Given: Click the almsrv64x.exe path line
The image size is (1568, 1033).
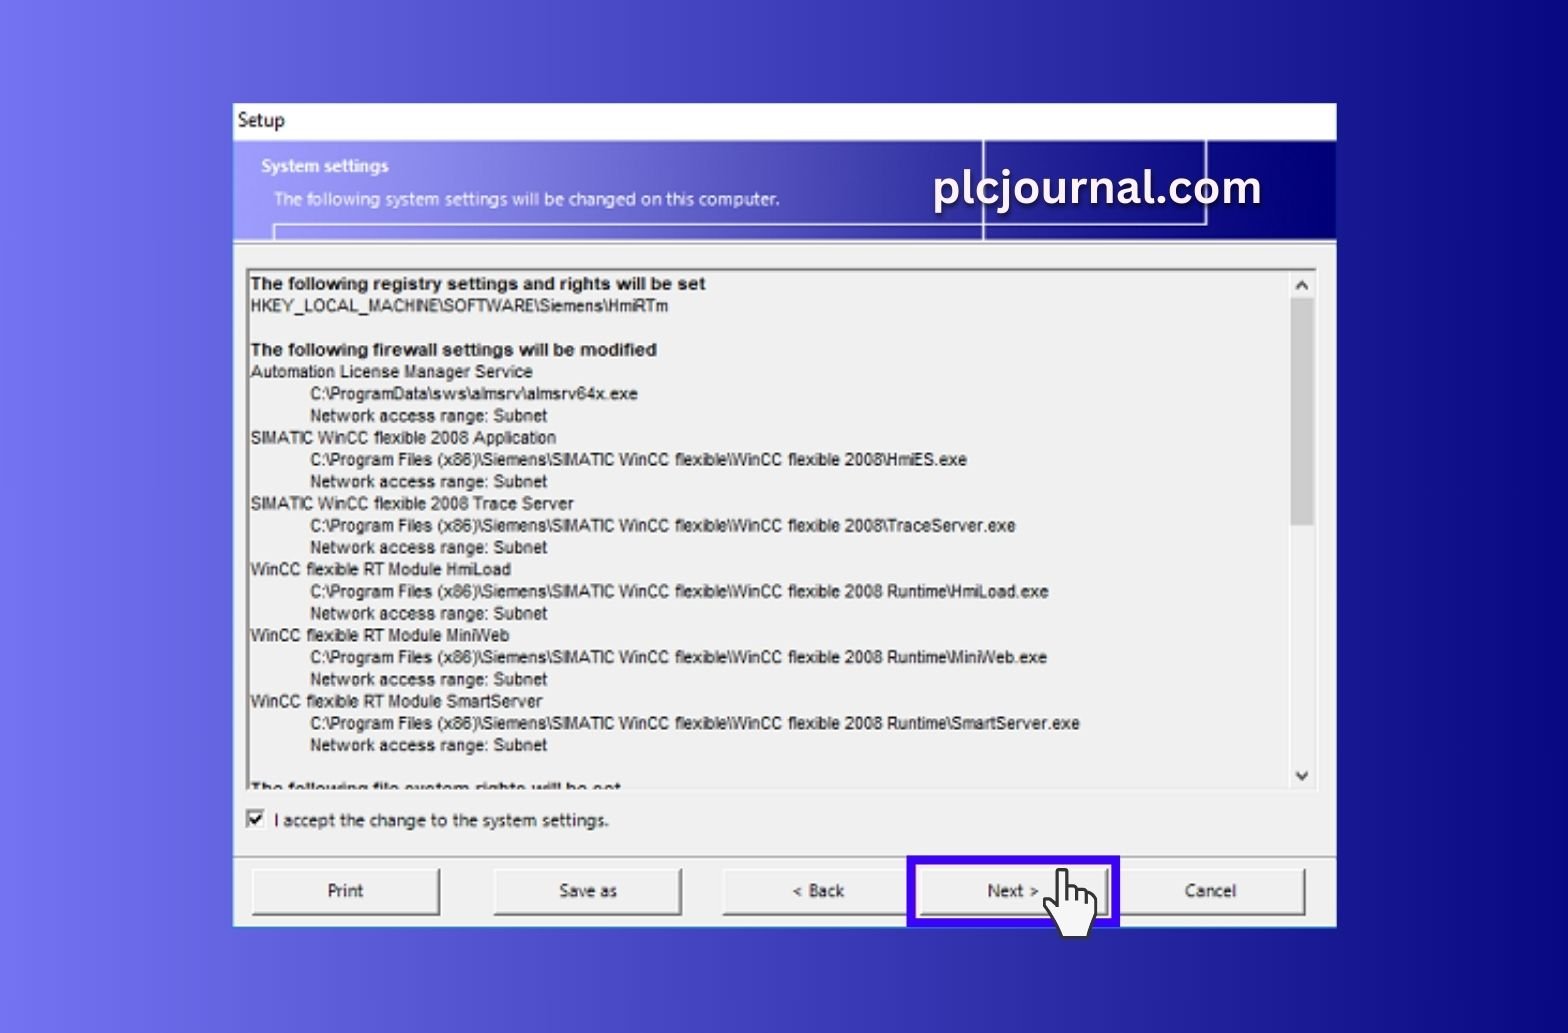Looking at the screenshot, I should (474, 394).
